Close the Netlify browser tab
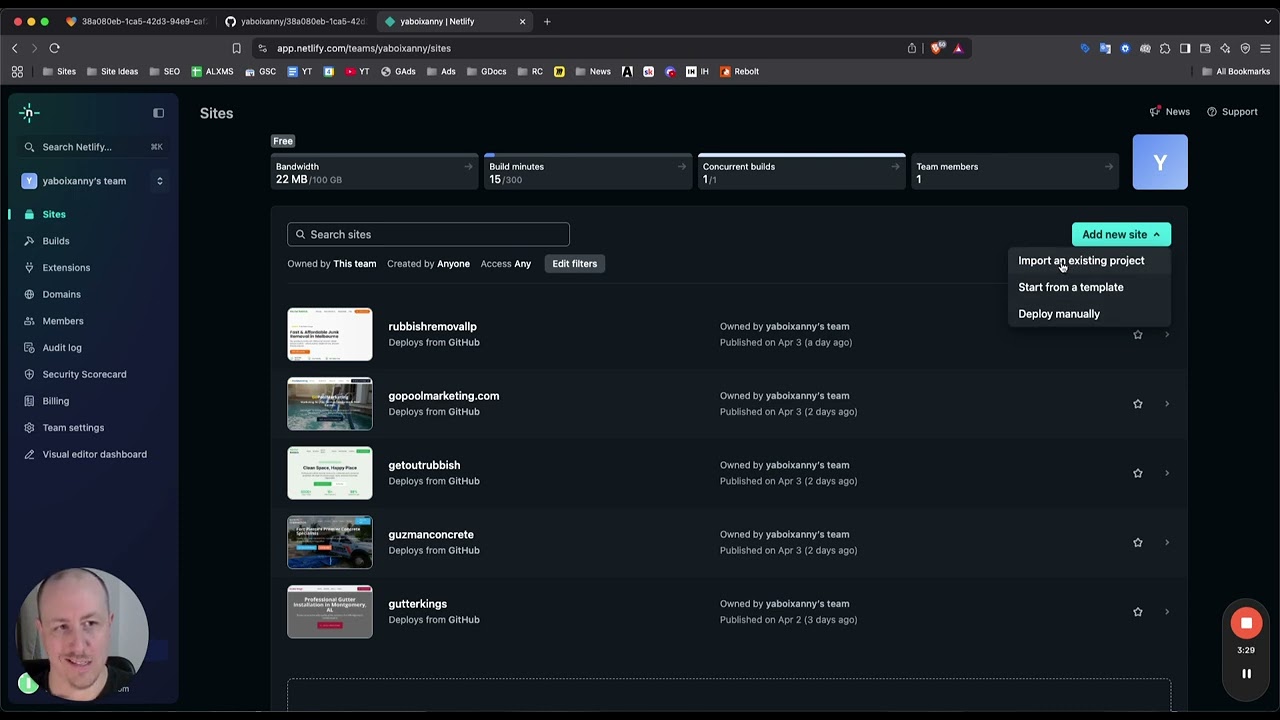The width and height of the screenshot is (1280, 720). [522, 21]
